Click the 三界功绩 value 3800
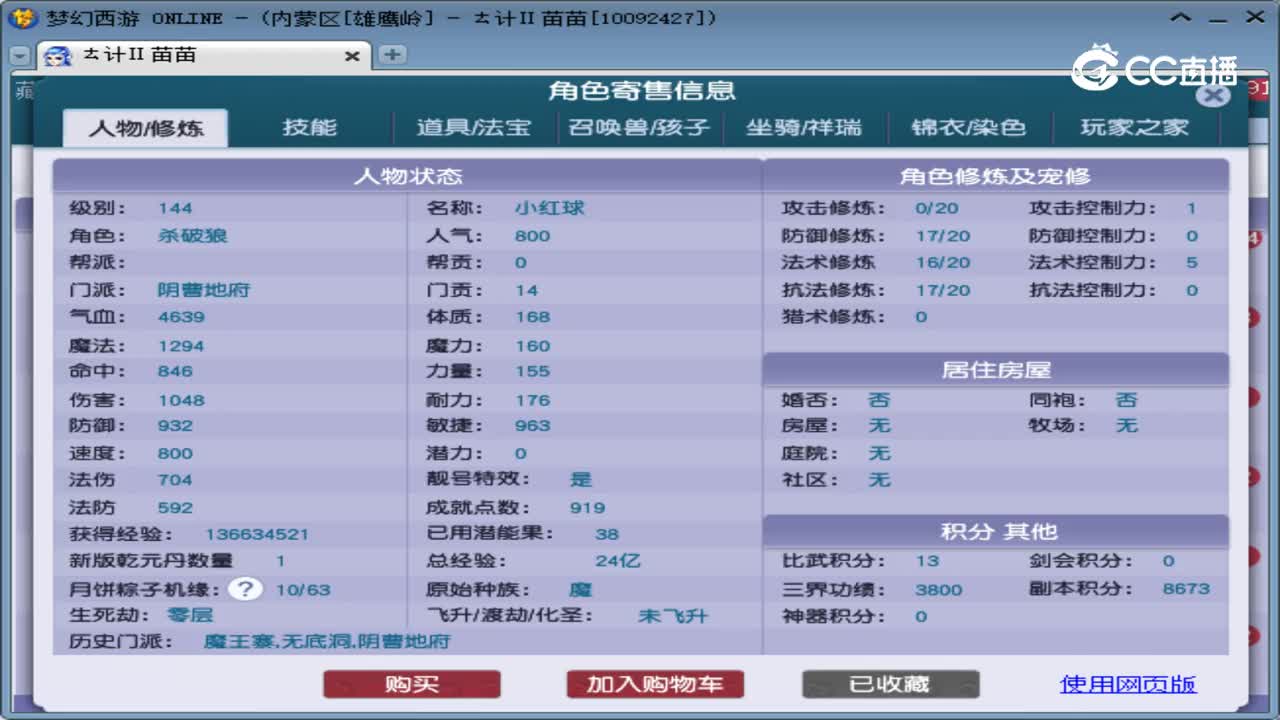1280x720 pixels. pos(939,589)
